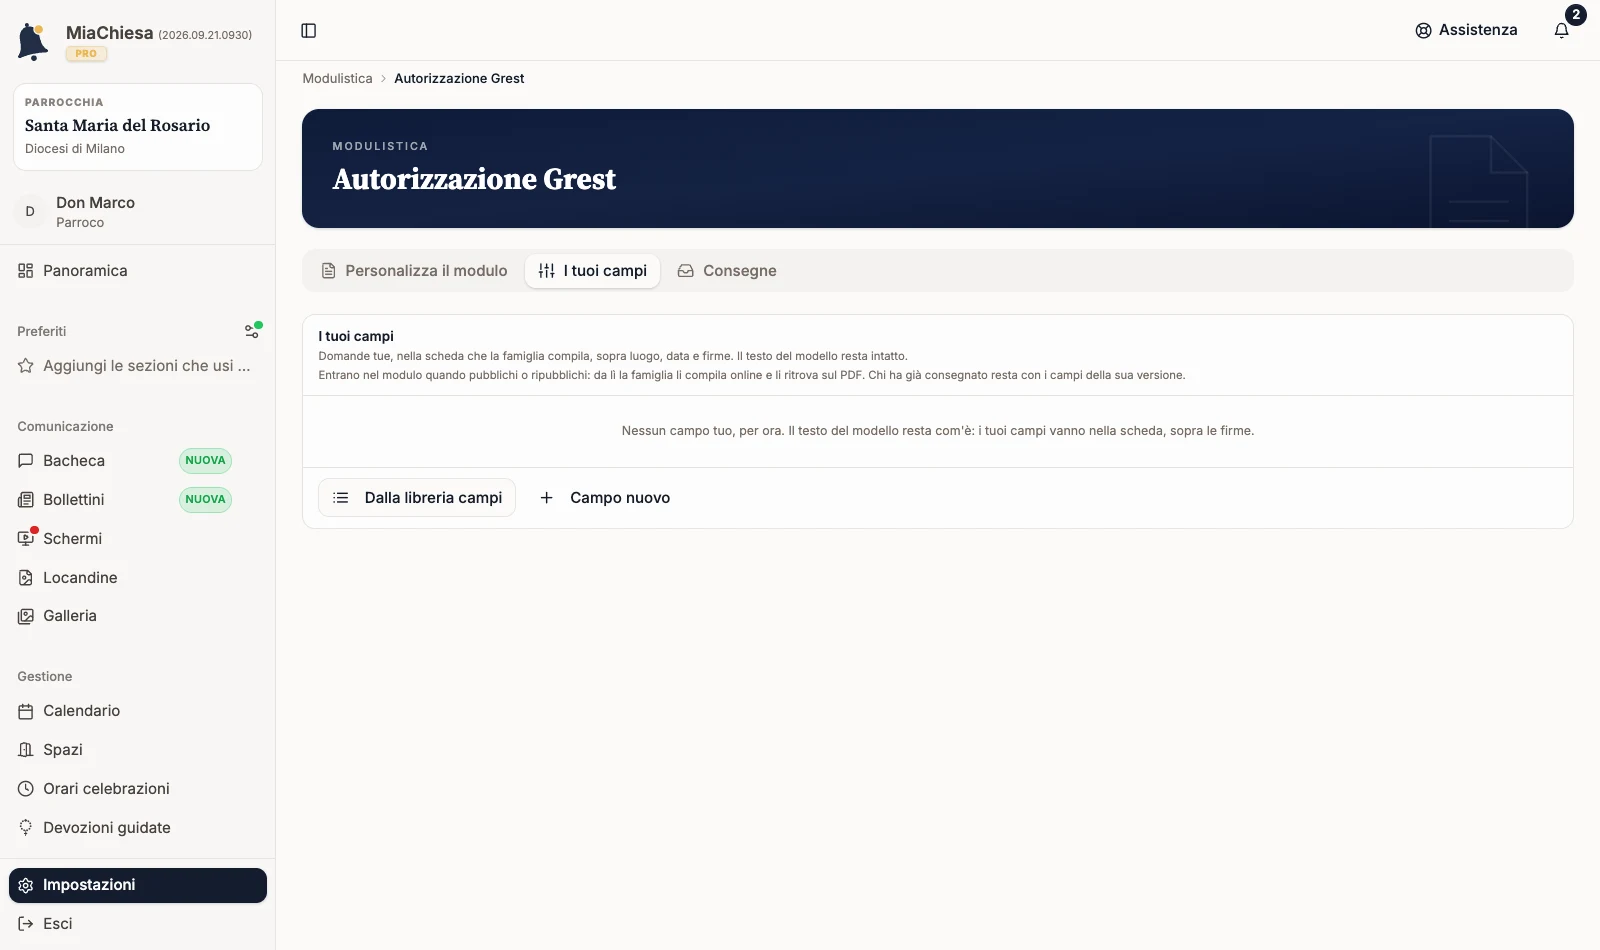Click the Preferiti section label
The image size is (1600, 950).
tap(42, 331)
